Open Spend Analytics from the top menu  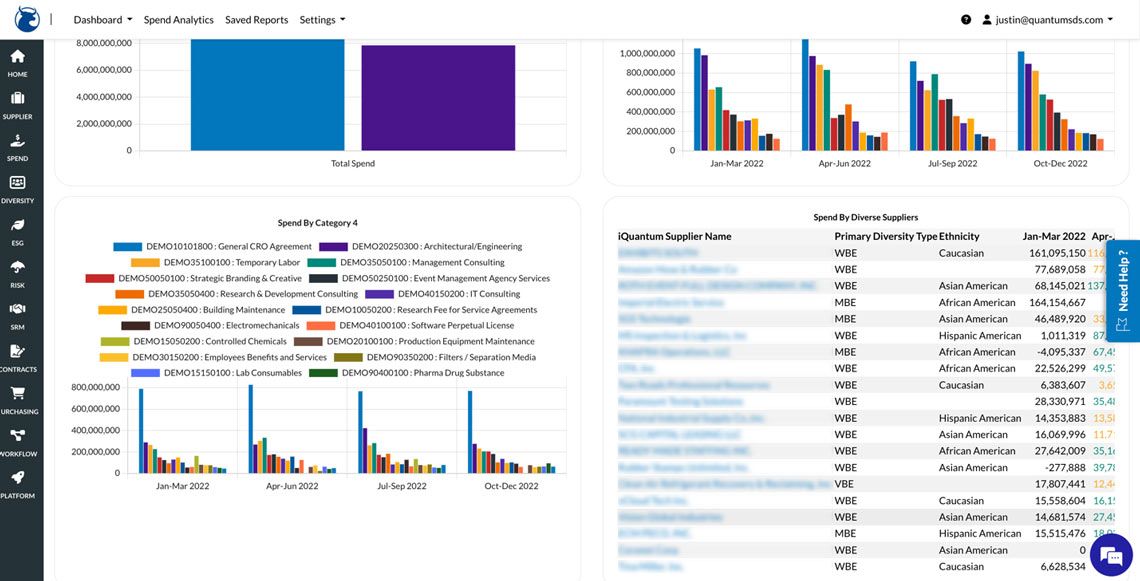[x=178, y=20]
